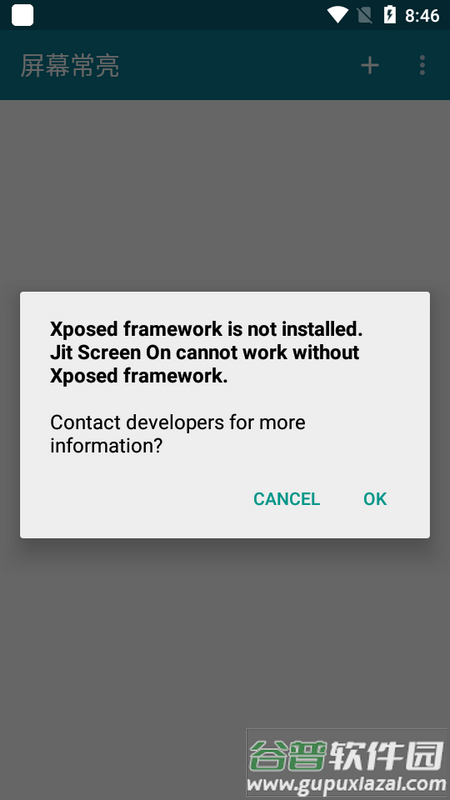Confirm the dialog with OK
Image resolution: width=450 pixels, height=800 pixels.
pos(375,499)
